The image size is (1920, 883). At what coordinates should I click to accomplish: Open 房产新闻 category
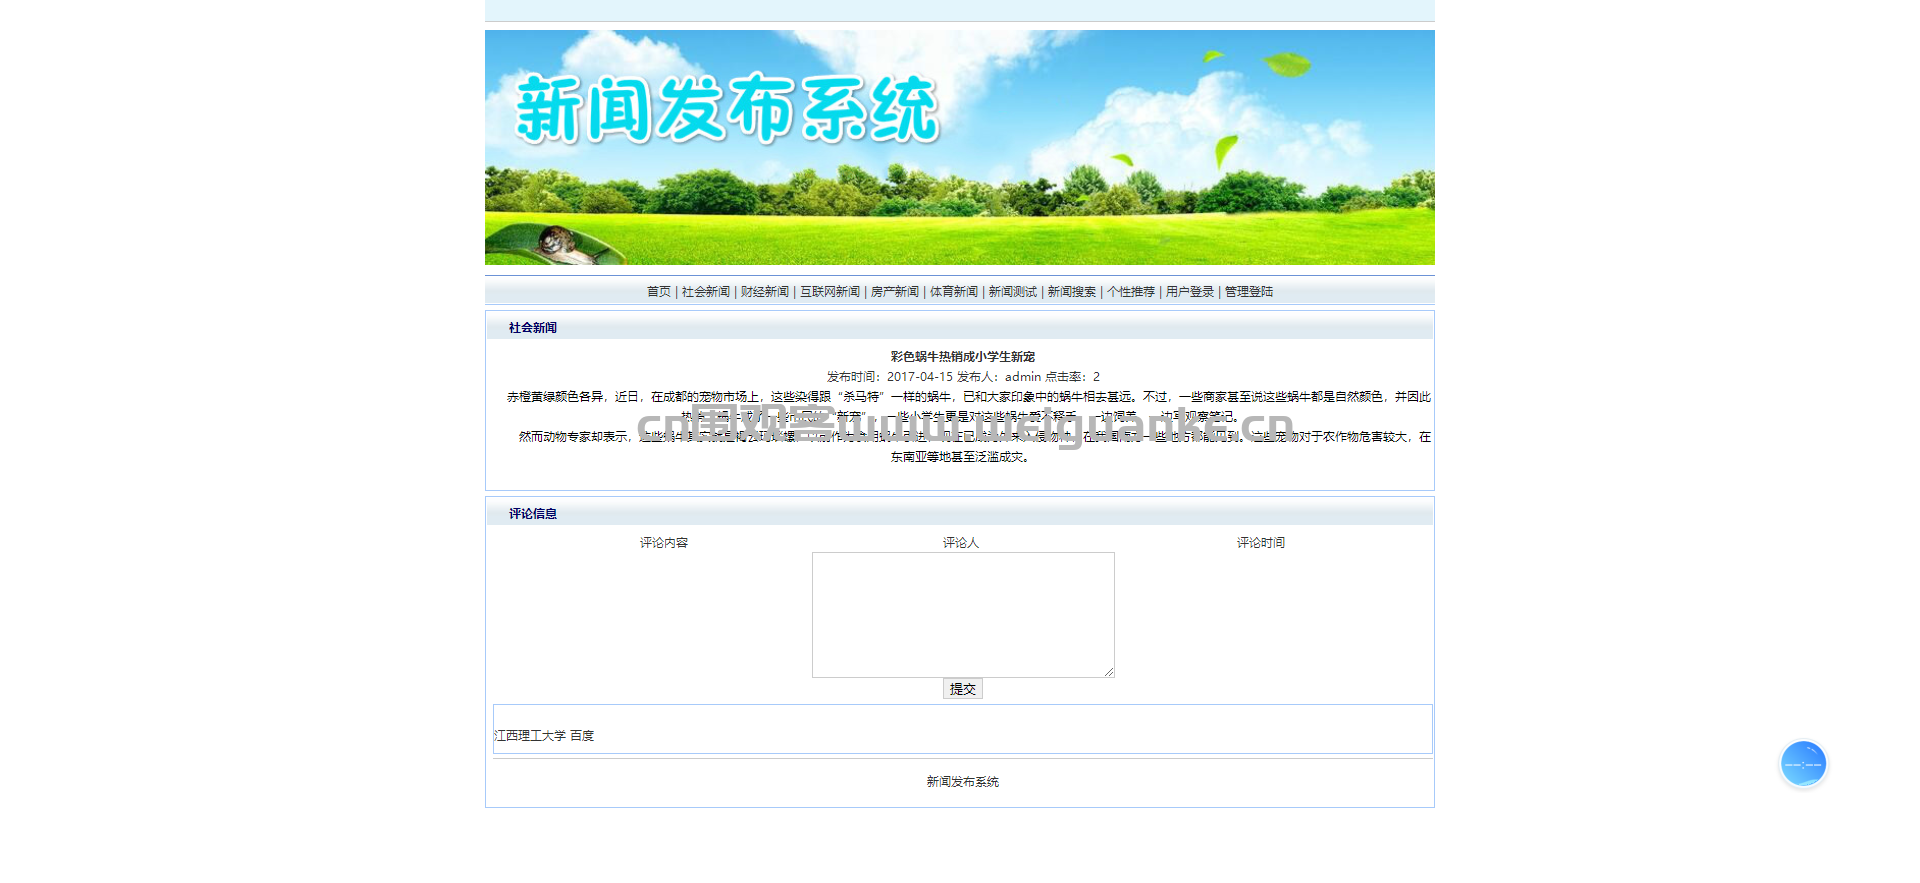tap(894, 292)
